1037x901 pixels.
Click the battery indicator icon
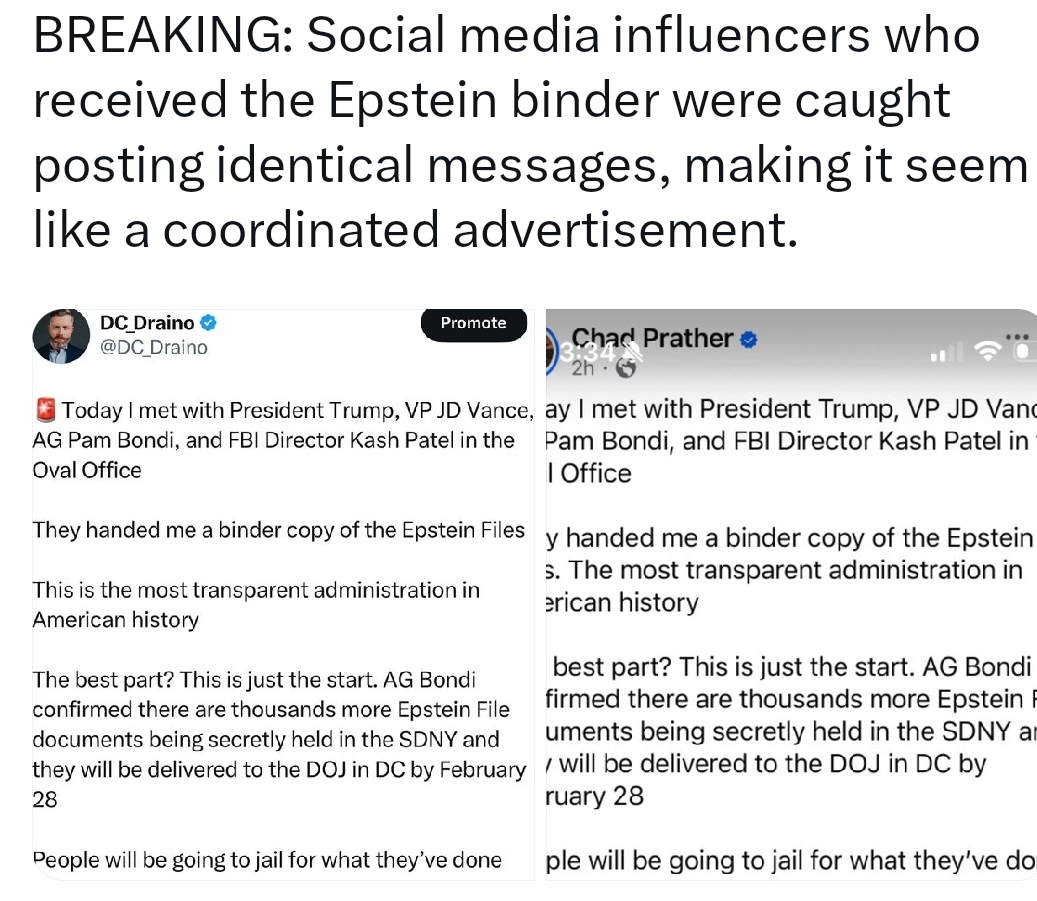click(1025, 351)
